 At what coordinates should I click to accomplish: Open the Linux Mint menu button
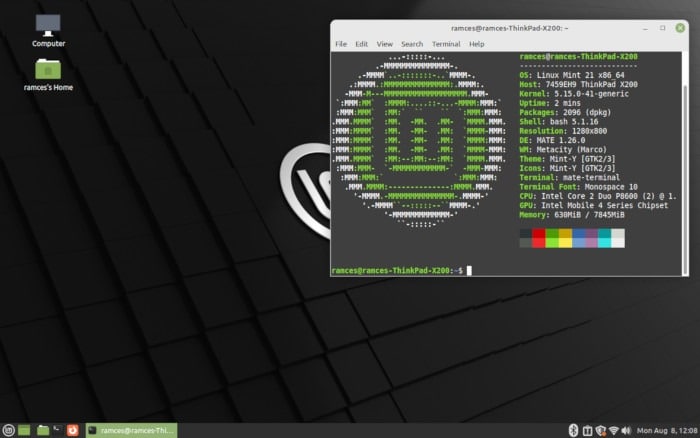click(8, 430)
